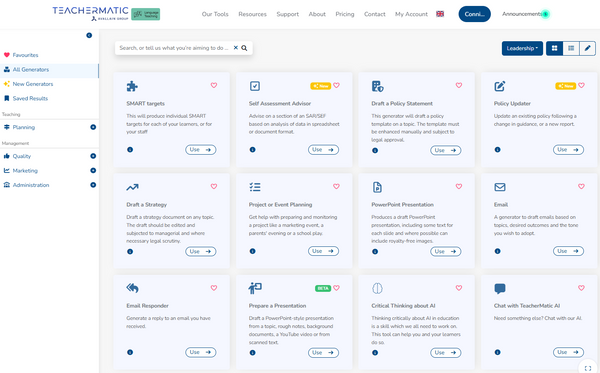This screenshot has width=600, height=373.
Task: Open New Generators in sidebar
Action: point(33,84)
